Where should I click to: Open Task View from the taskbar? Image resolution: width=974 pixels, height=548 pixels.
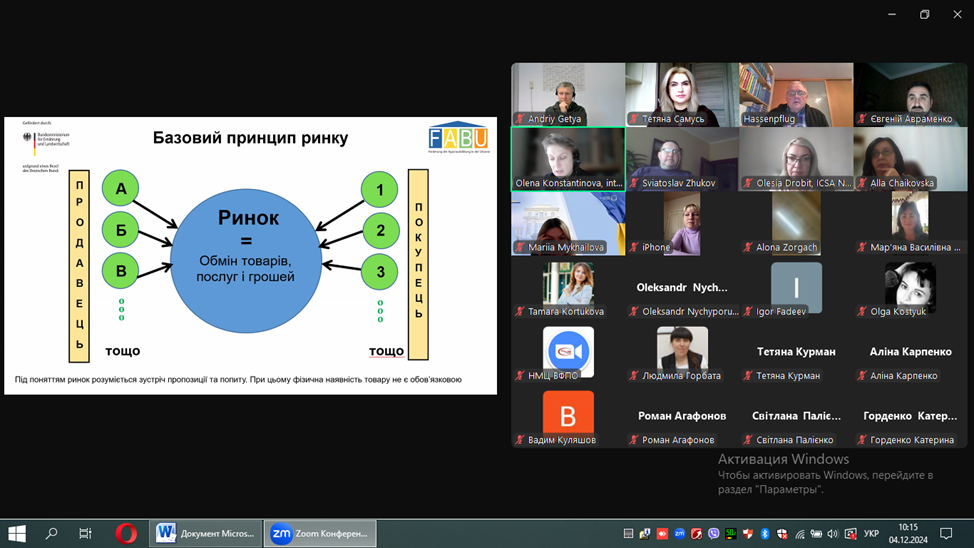click(86, 534)
